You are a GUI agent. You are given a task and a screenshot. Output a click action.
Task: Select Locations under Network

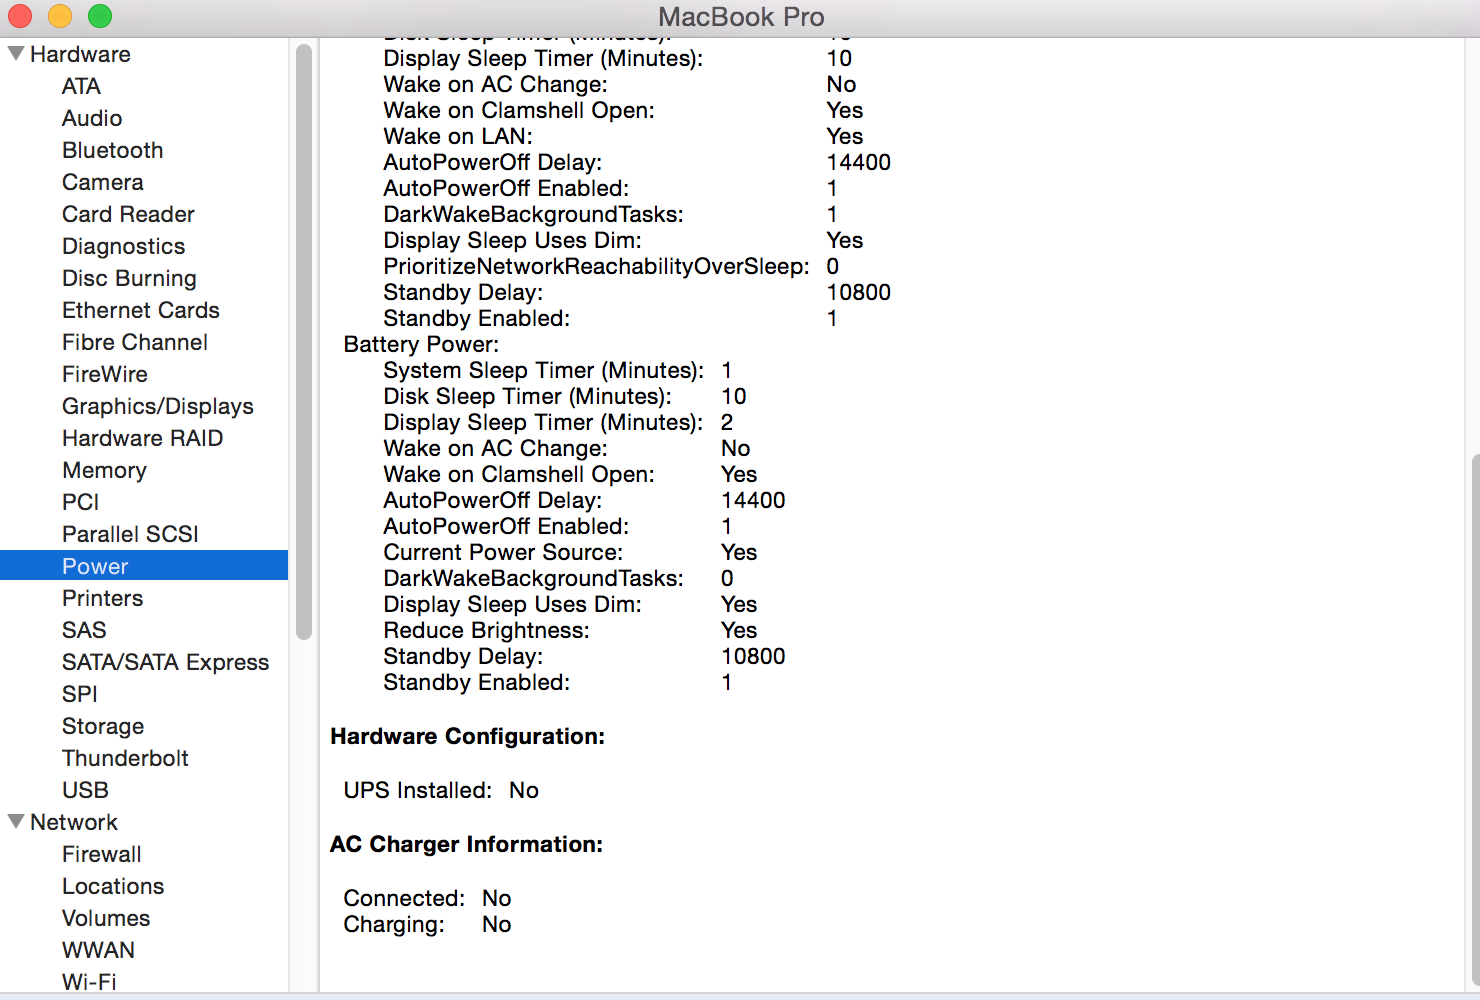tap(113, 886)
